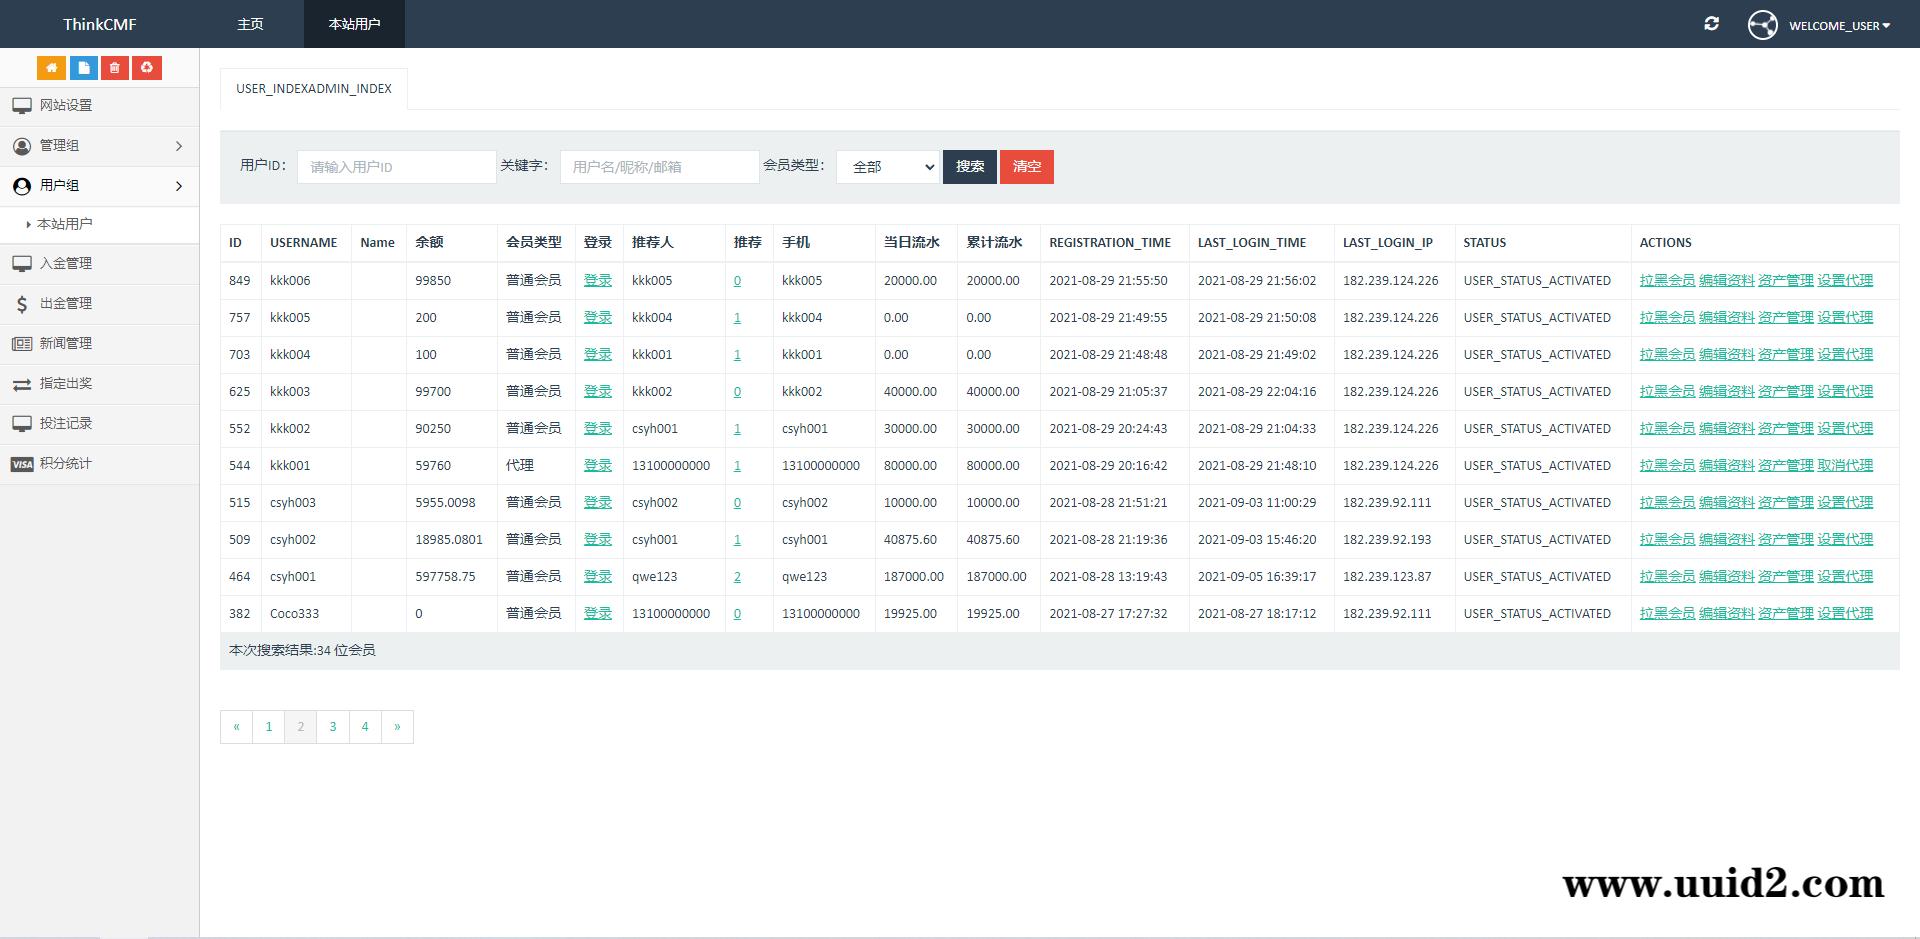Open 积分统计 via the VISA icon
This screenshot has width=1920, height=939.
click(x=65, y=463)
